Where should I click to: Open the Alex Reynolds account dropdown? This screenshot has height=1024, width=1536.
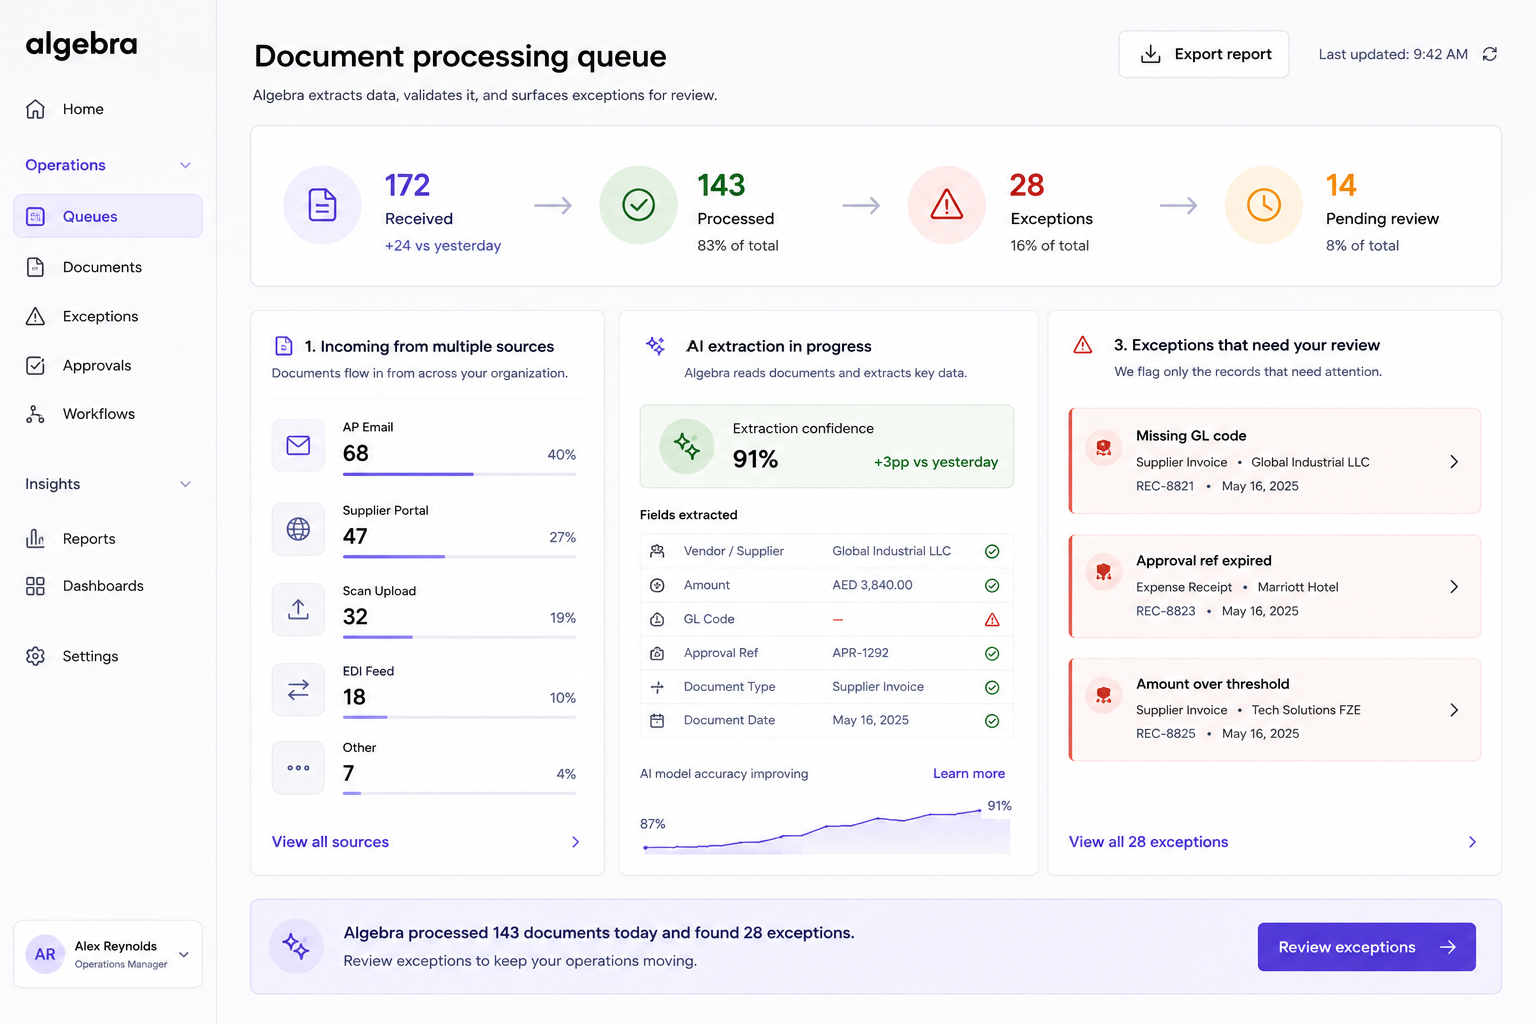point(184,955)
